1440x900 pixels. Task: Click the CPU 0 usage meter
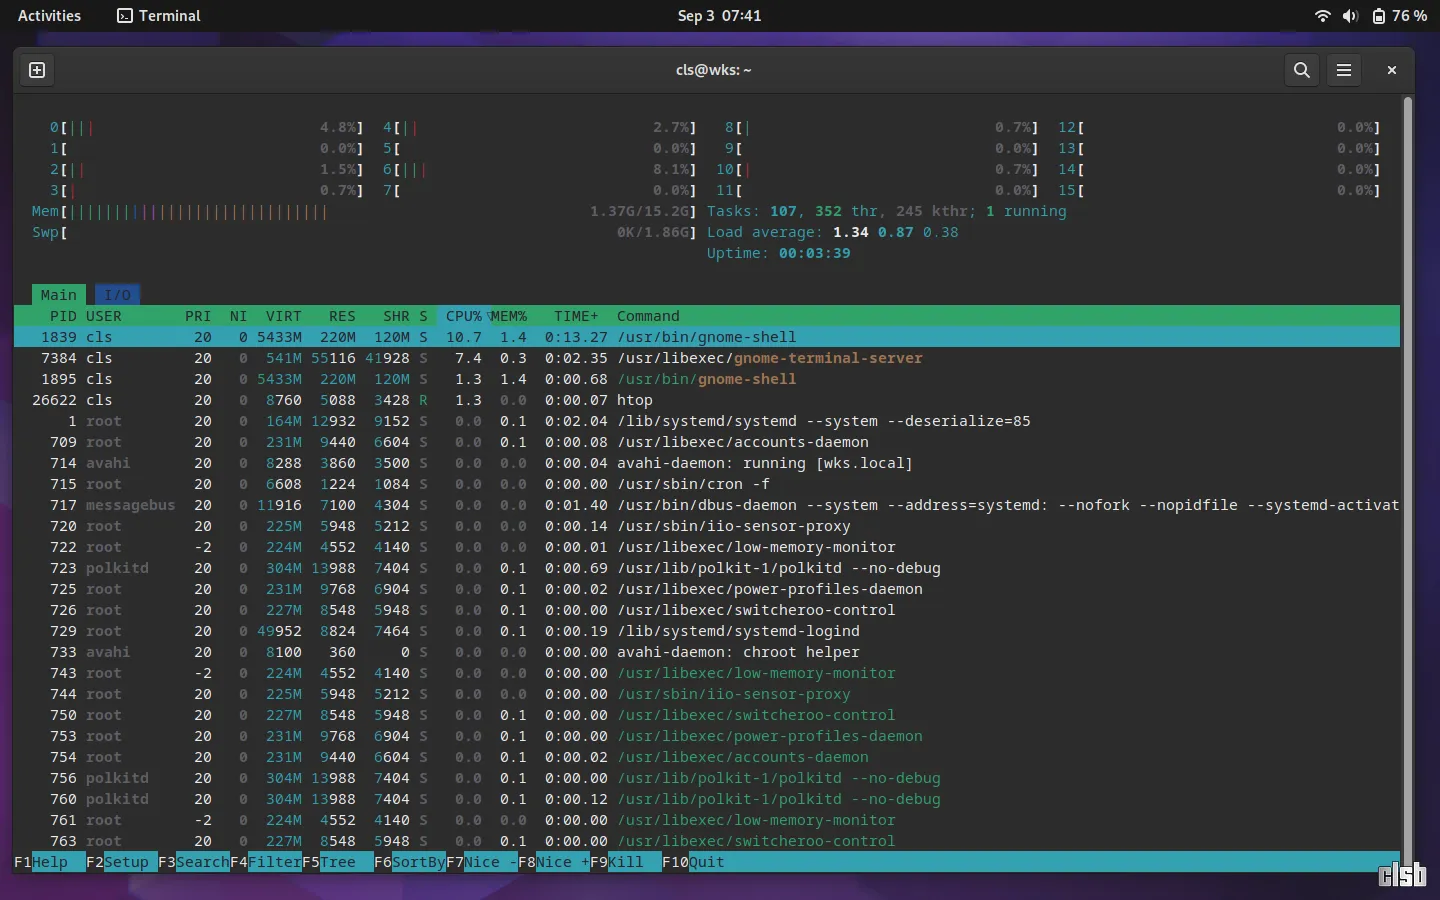[x=206, y=127]
